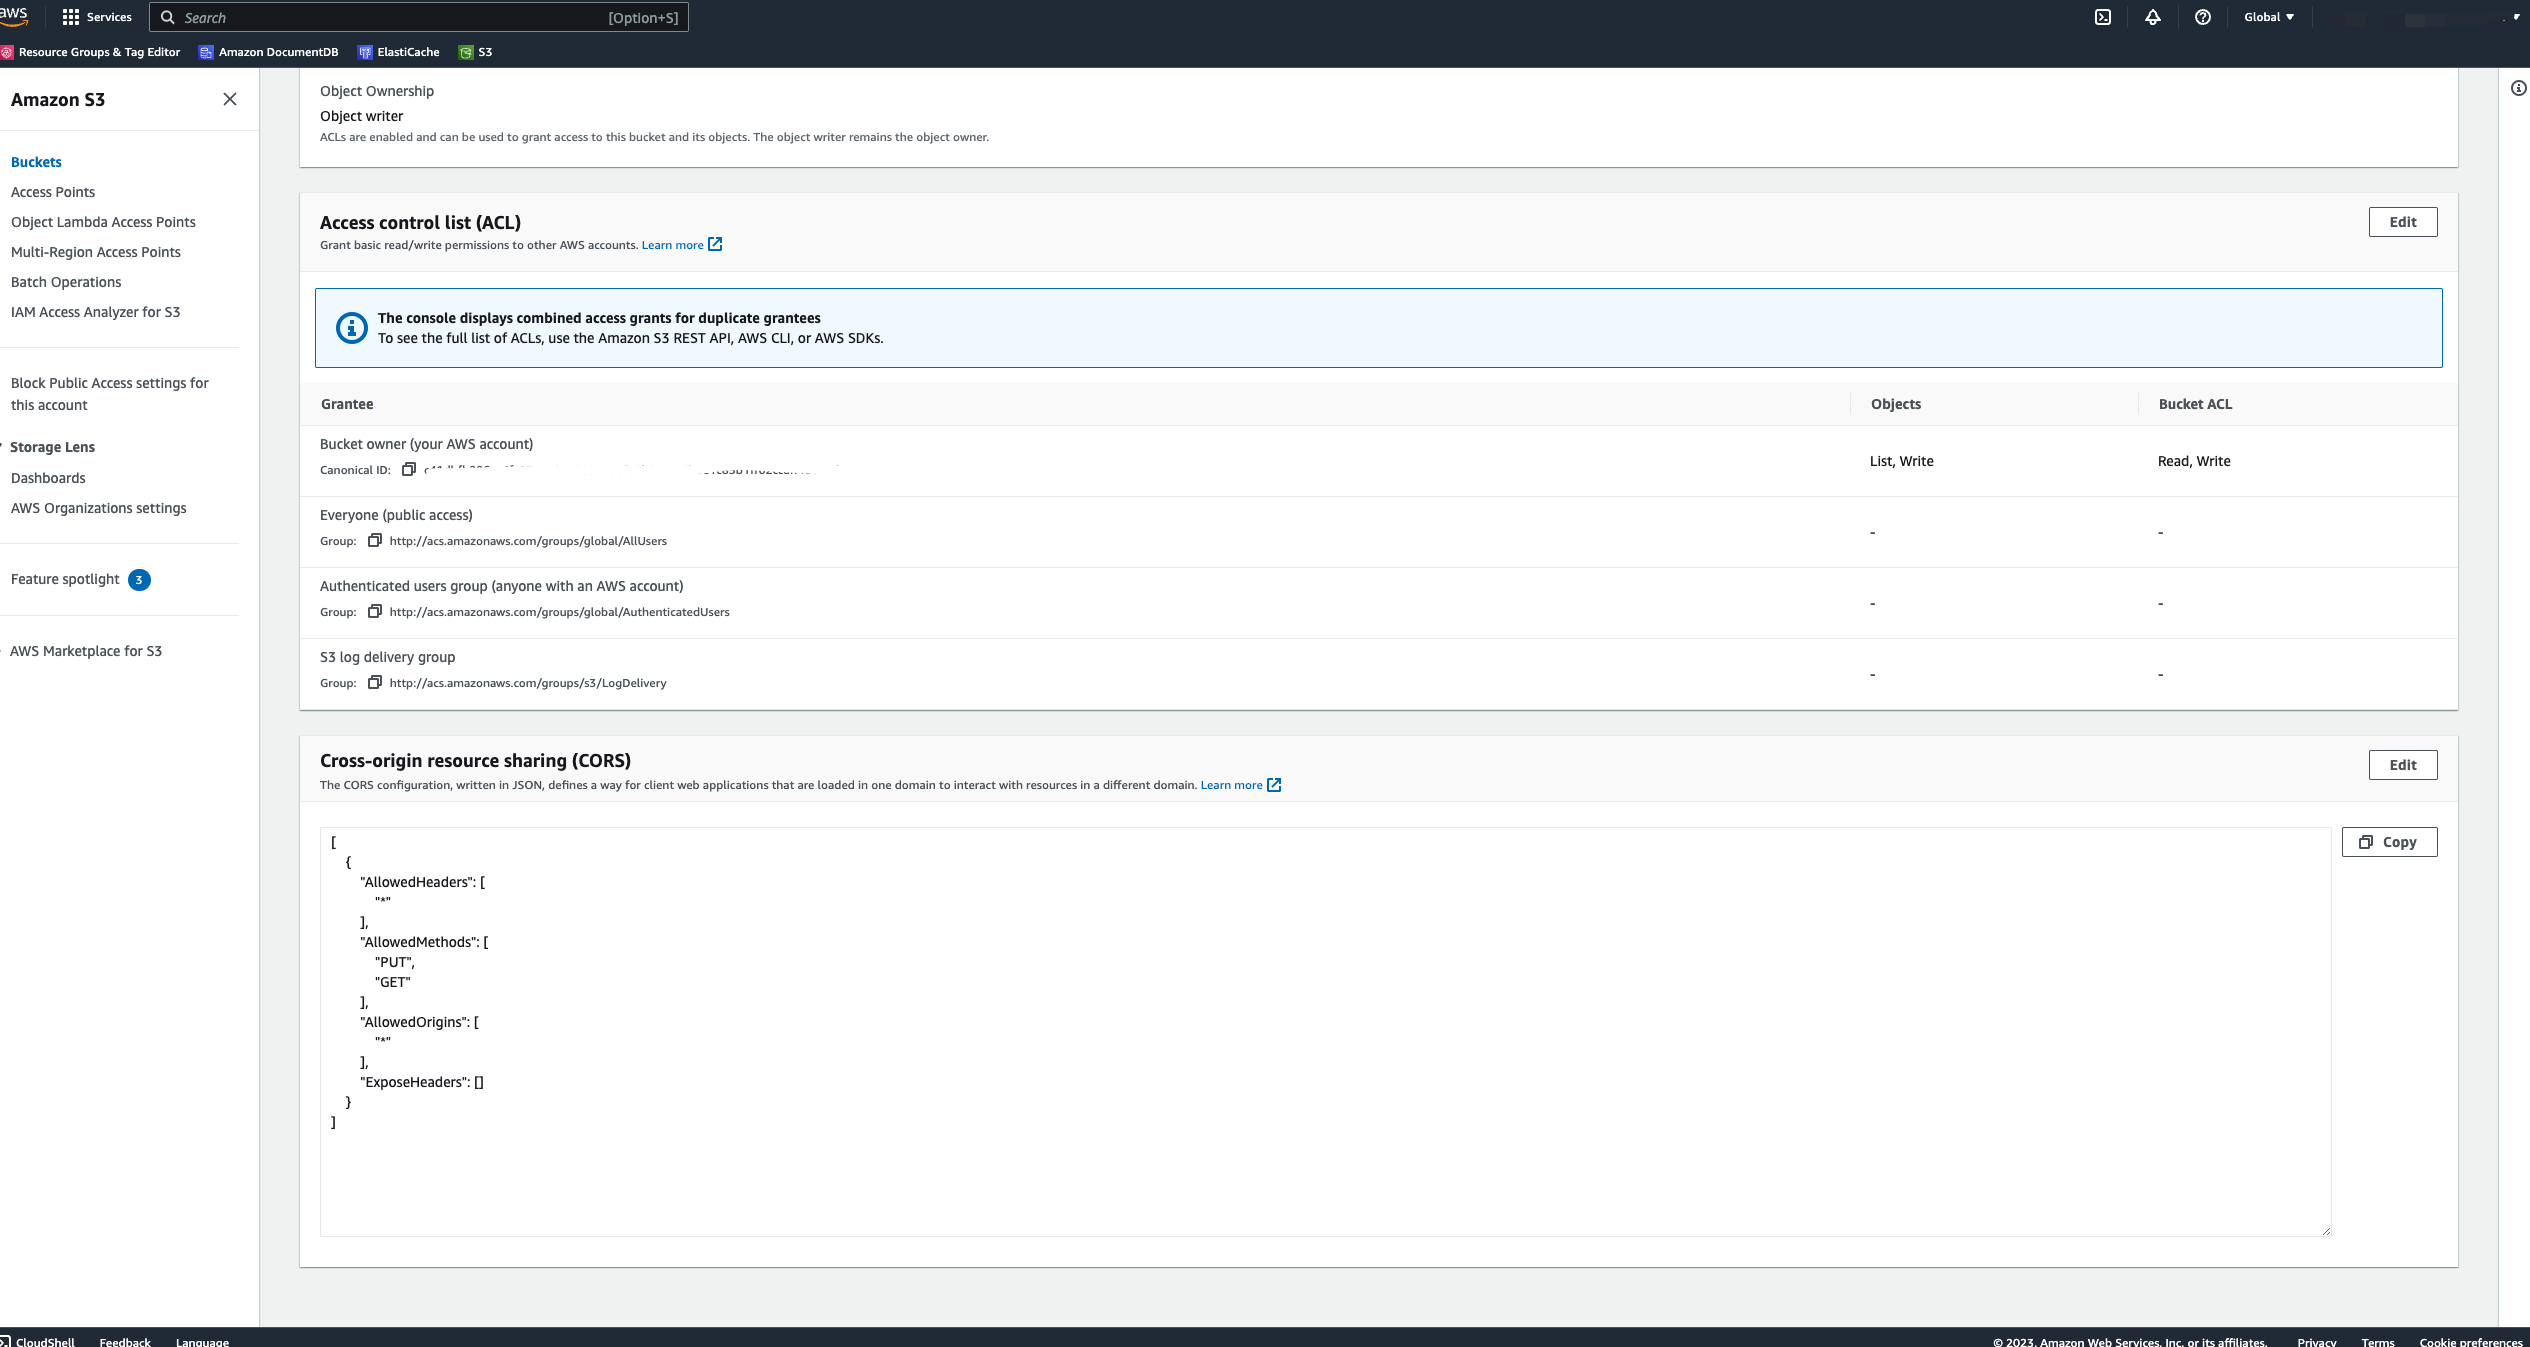The height and width of the screenshot is (1347, 2530).
Task: Open Feature spotlight
Action: click(65, 579)
